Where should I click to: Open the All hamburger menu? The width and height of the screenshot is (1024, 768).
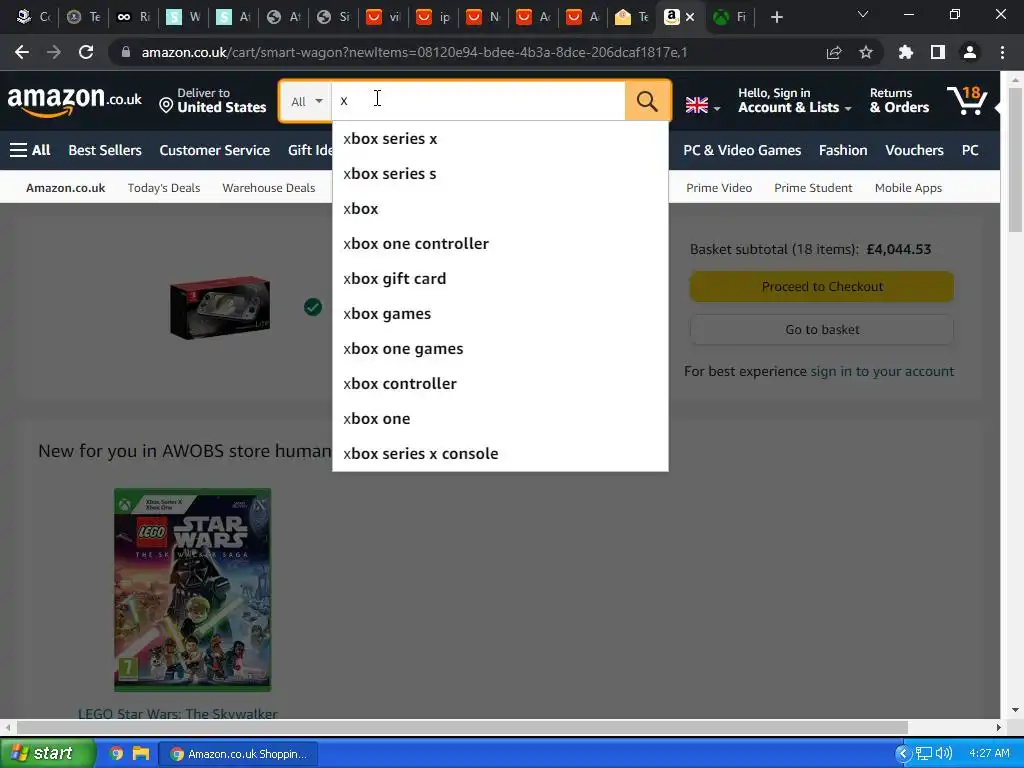tap(30, 150)
